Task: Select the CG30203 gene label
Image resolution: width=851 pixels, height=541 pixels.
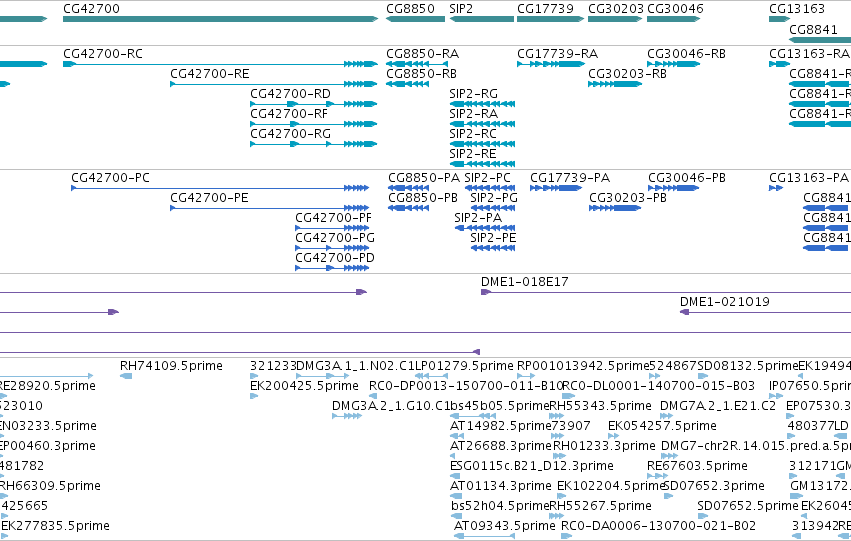Action: pyautogui.click(x=615, y=9)
